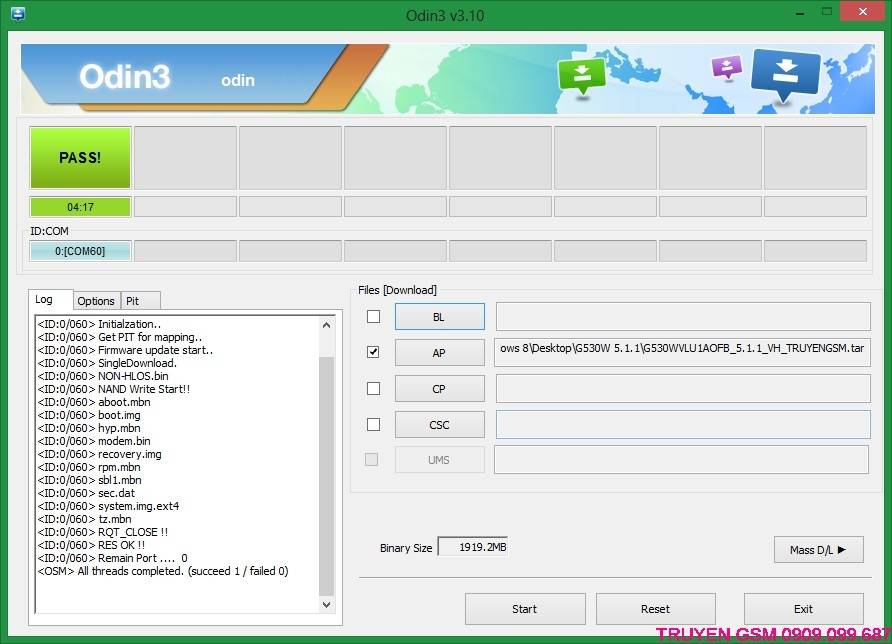892x644 pixels.
Task: Click the log scrollbar up arrow
Action: click(x=326, y=325)
